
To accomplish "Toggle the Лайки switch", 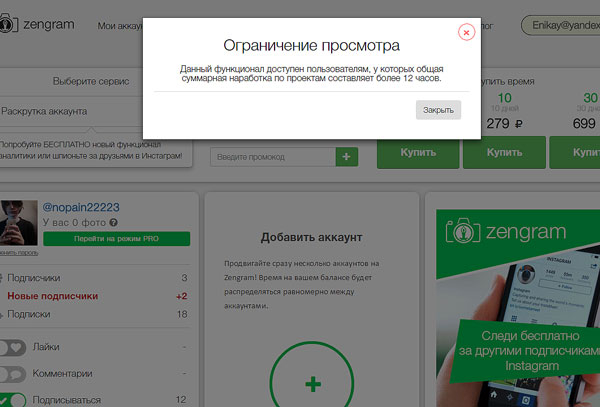I will point(13,348).
